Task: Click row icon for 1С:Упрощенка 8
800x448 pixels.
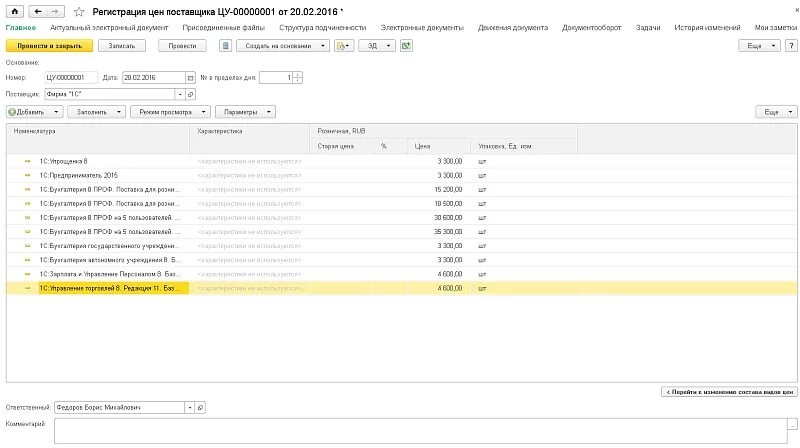Action: pos(28,161)
